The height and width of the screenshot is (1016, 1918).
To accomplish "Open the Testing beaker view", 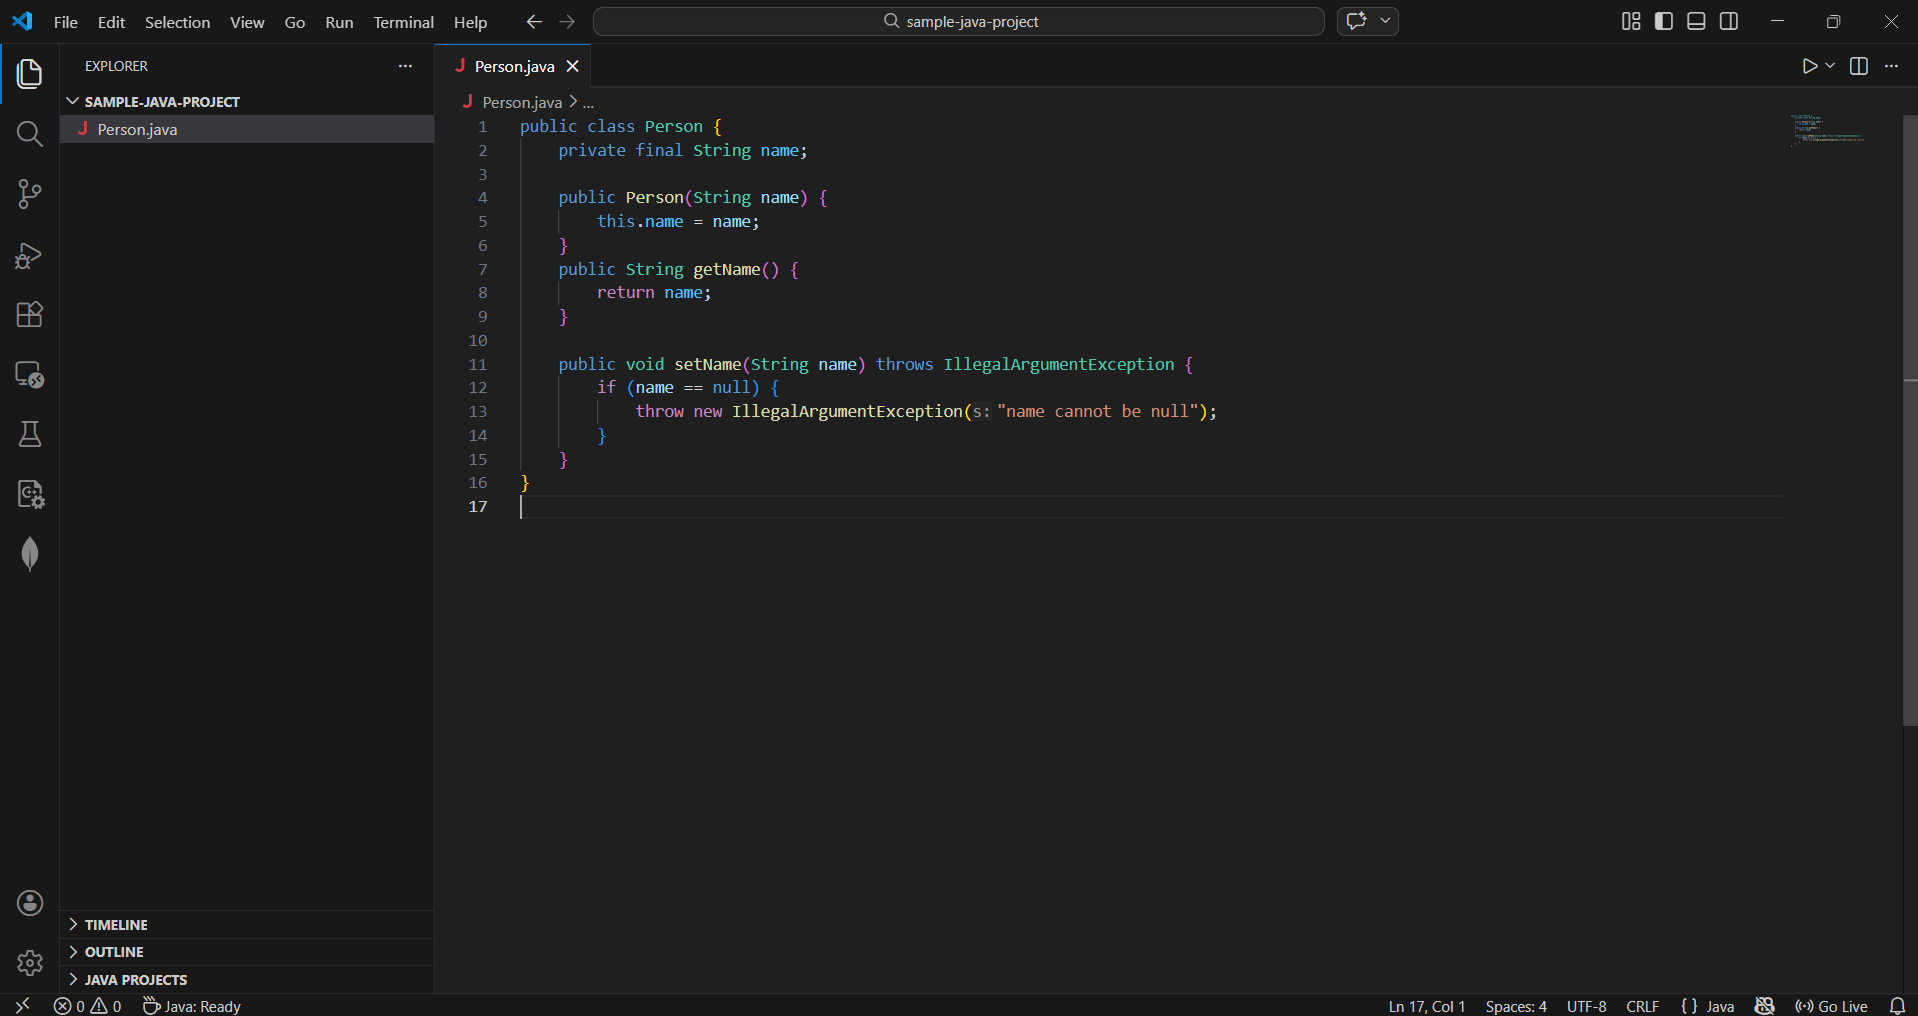I will [30, 434].
